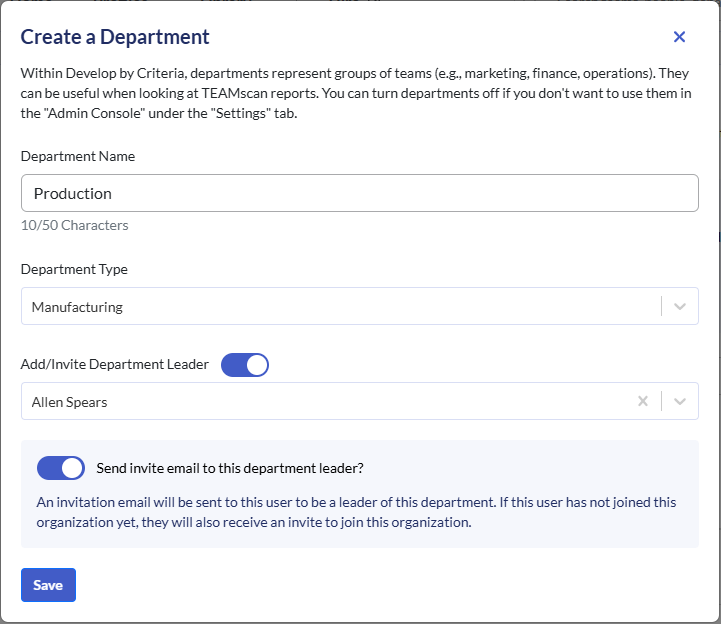Click the Create a Department heading

[115, 37]
